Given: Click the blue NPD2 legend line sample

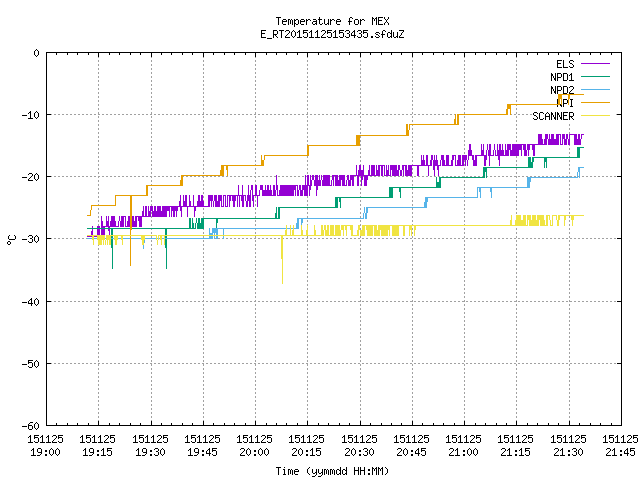Looking at the screenshot, I should click(x=595, y=89).
